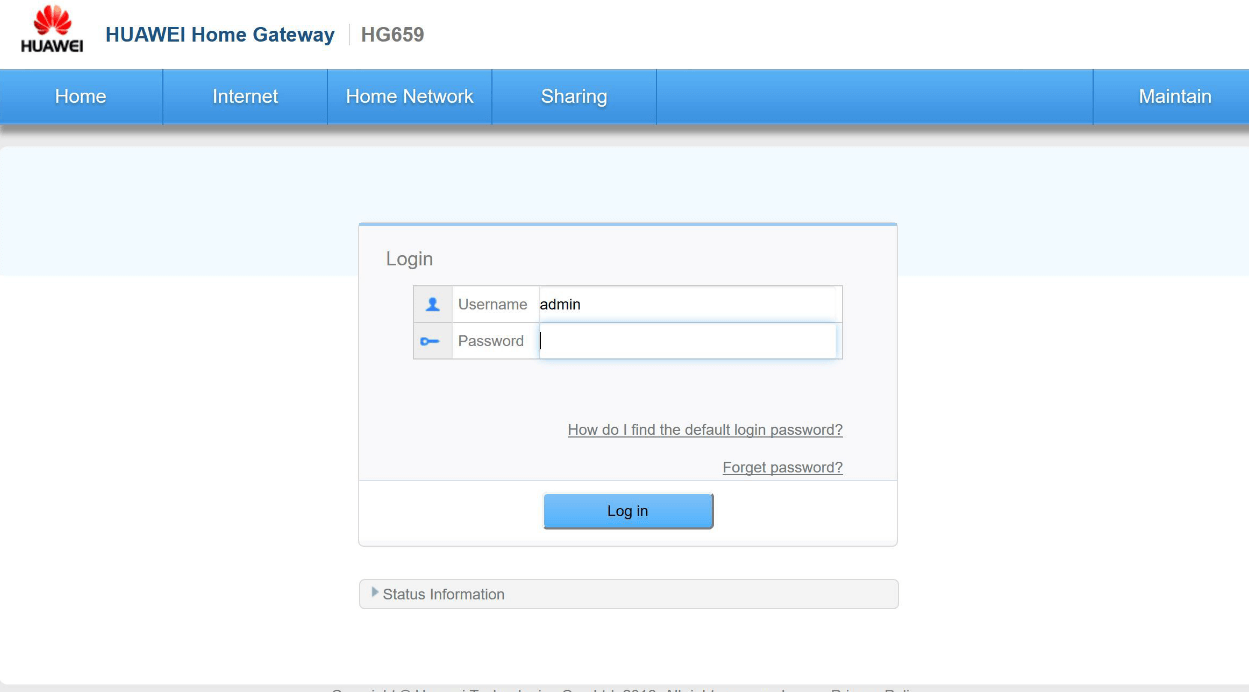Follow the 'Forget password?' link
The width and height of the screenshot is (1249, 692).
click(x=782, y=468)
